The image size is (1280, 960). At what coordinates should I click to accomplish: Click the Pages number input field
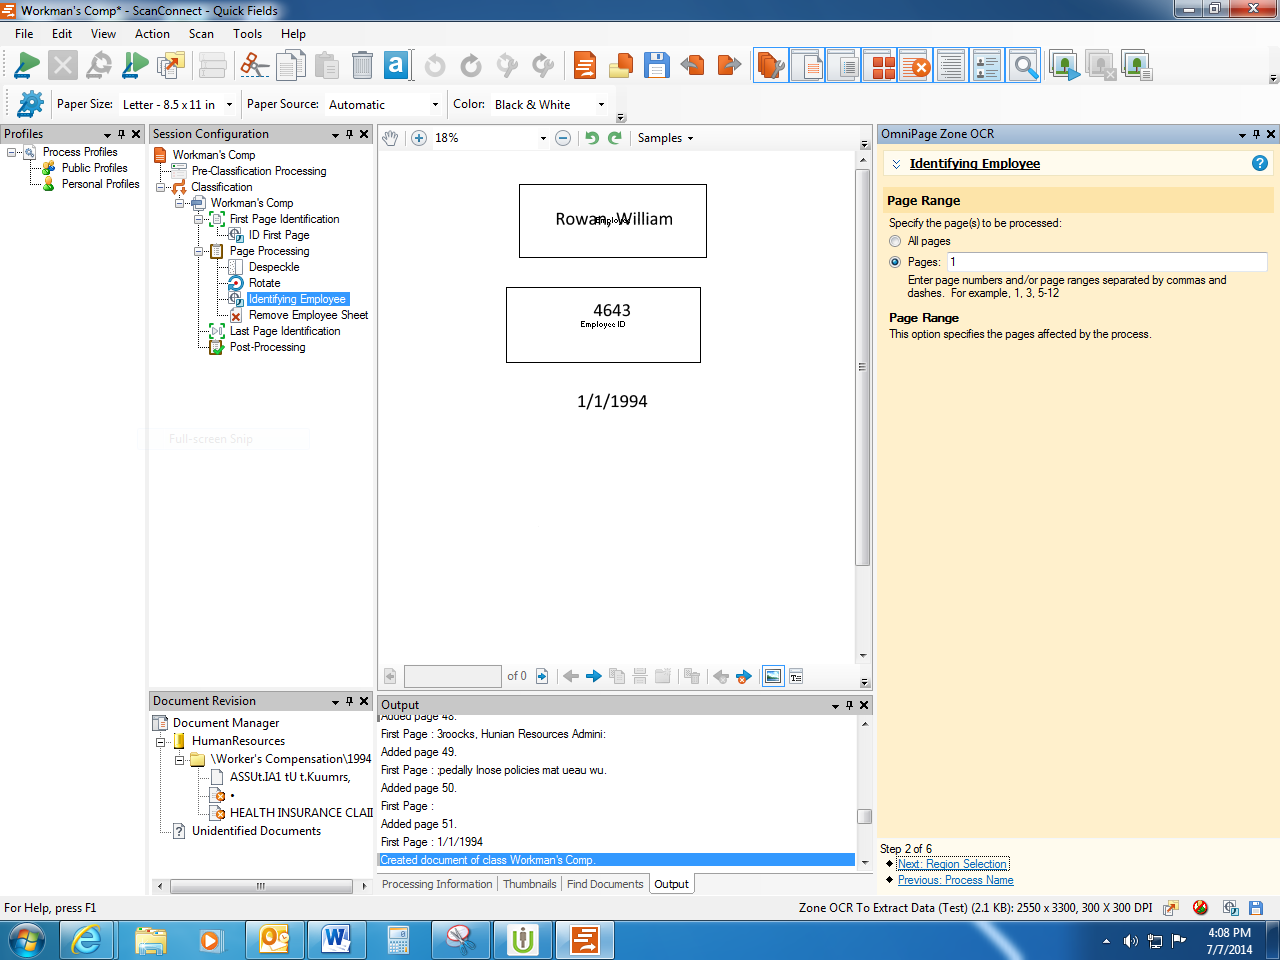tap(1105, 262)
